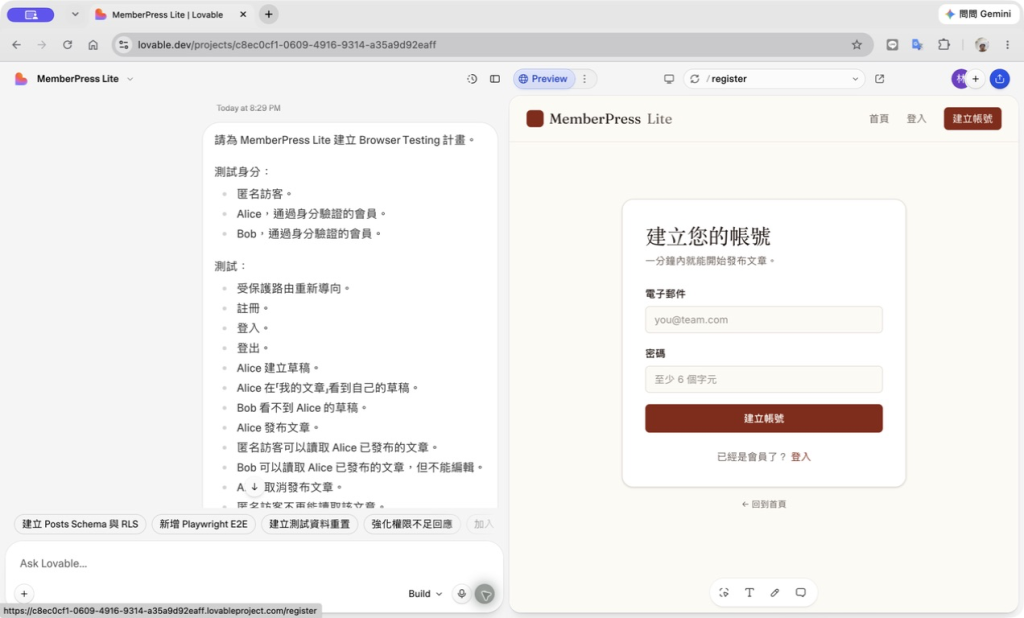Viewport: 1024px width, 618px height.
Task: Select the text edit T tool
Action: (x=749, y=593)
